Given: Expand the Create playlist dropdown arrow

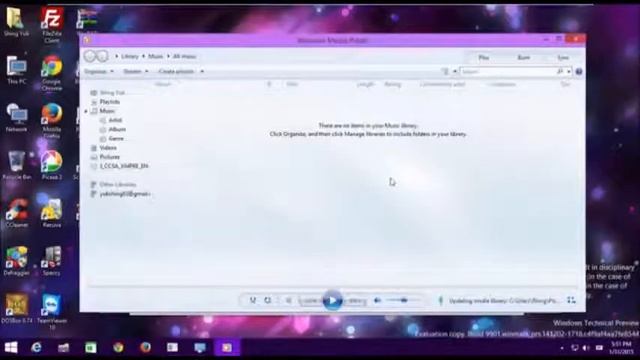Looking at the screenshot, I should coord(202,71).
